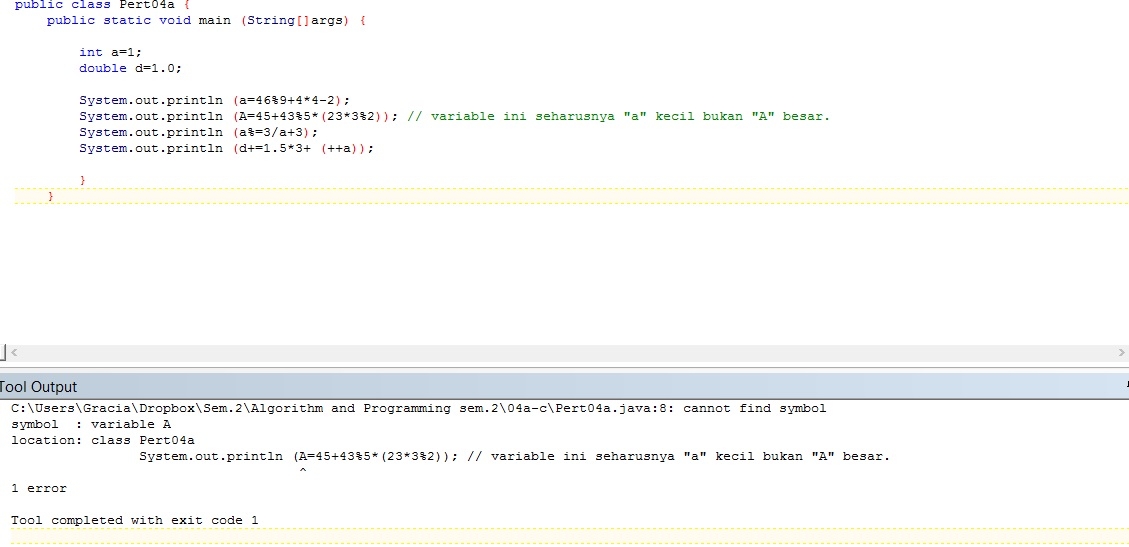The image size is (1129, 547).
Task: Click the Tool Output panel header
Action: coord(564,386)
